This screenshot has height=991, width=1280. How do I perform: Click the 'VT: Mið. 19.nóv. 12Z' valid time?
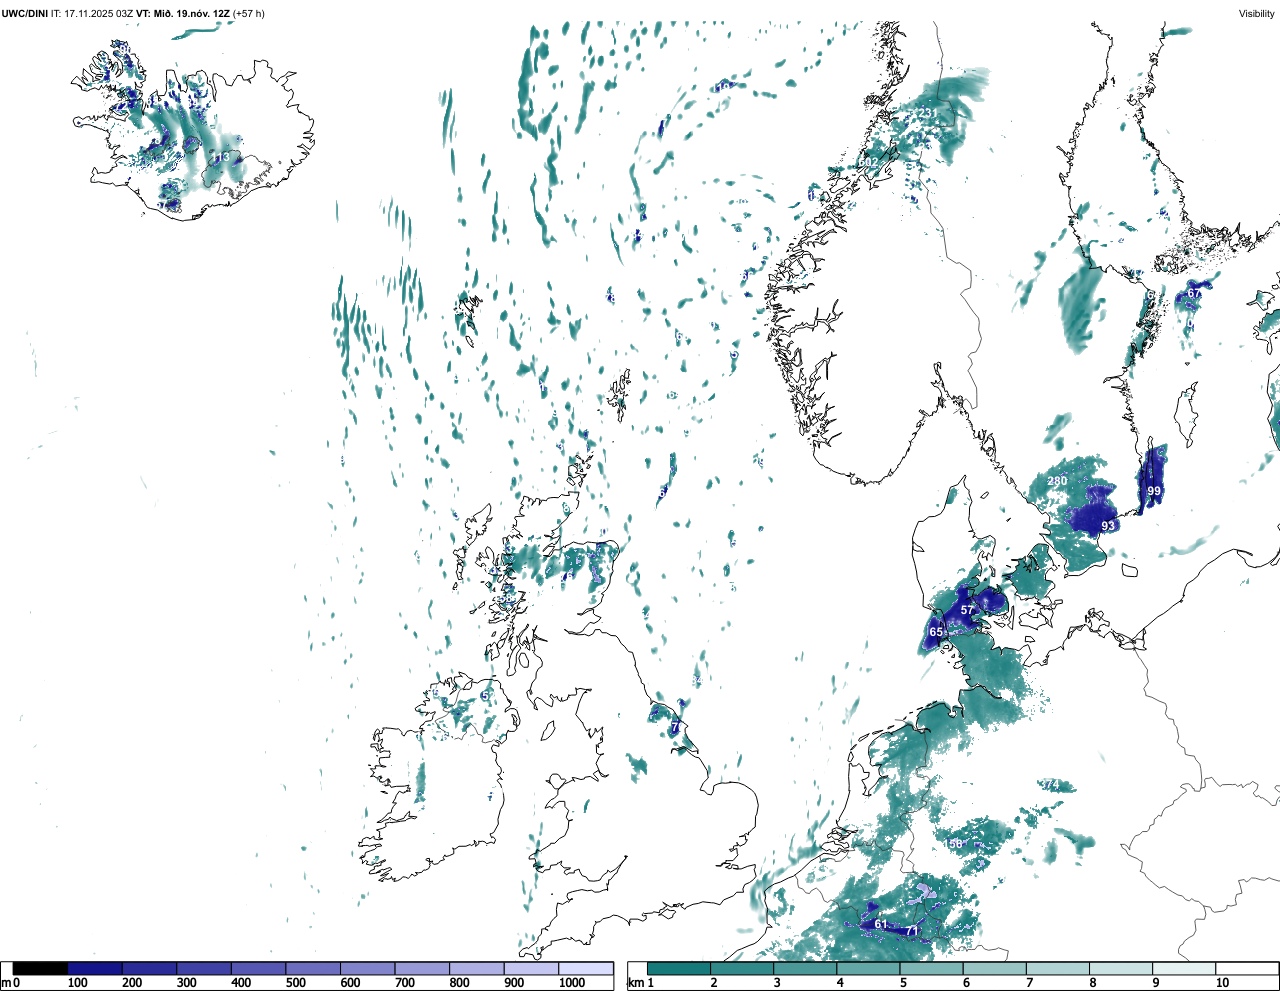pos(182,13)
